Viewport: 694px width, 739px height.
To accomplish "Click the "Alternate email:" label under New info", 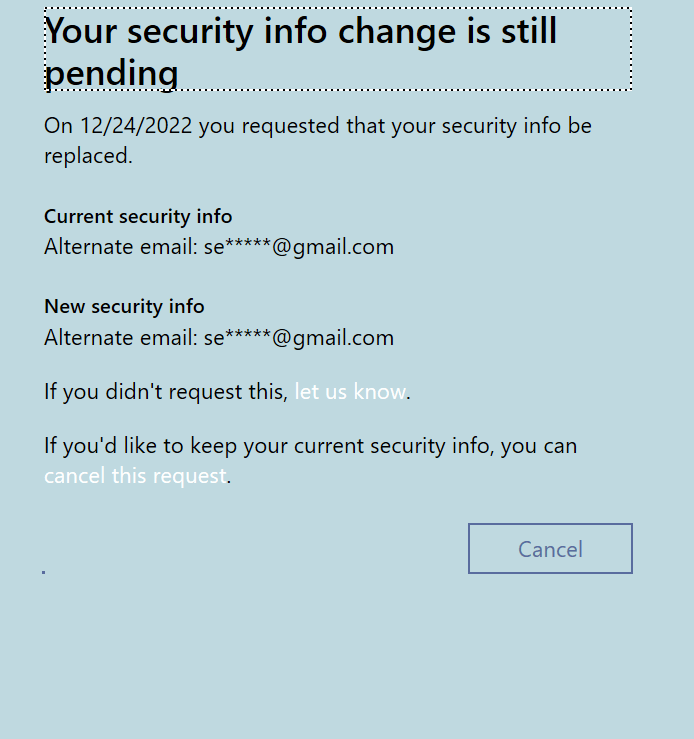I will coord(121,338).
